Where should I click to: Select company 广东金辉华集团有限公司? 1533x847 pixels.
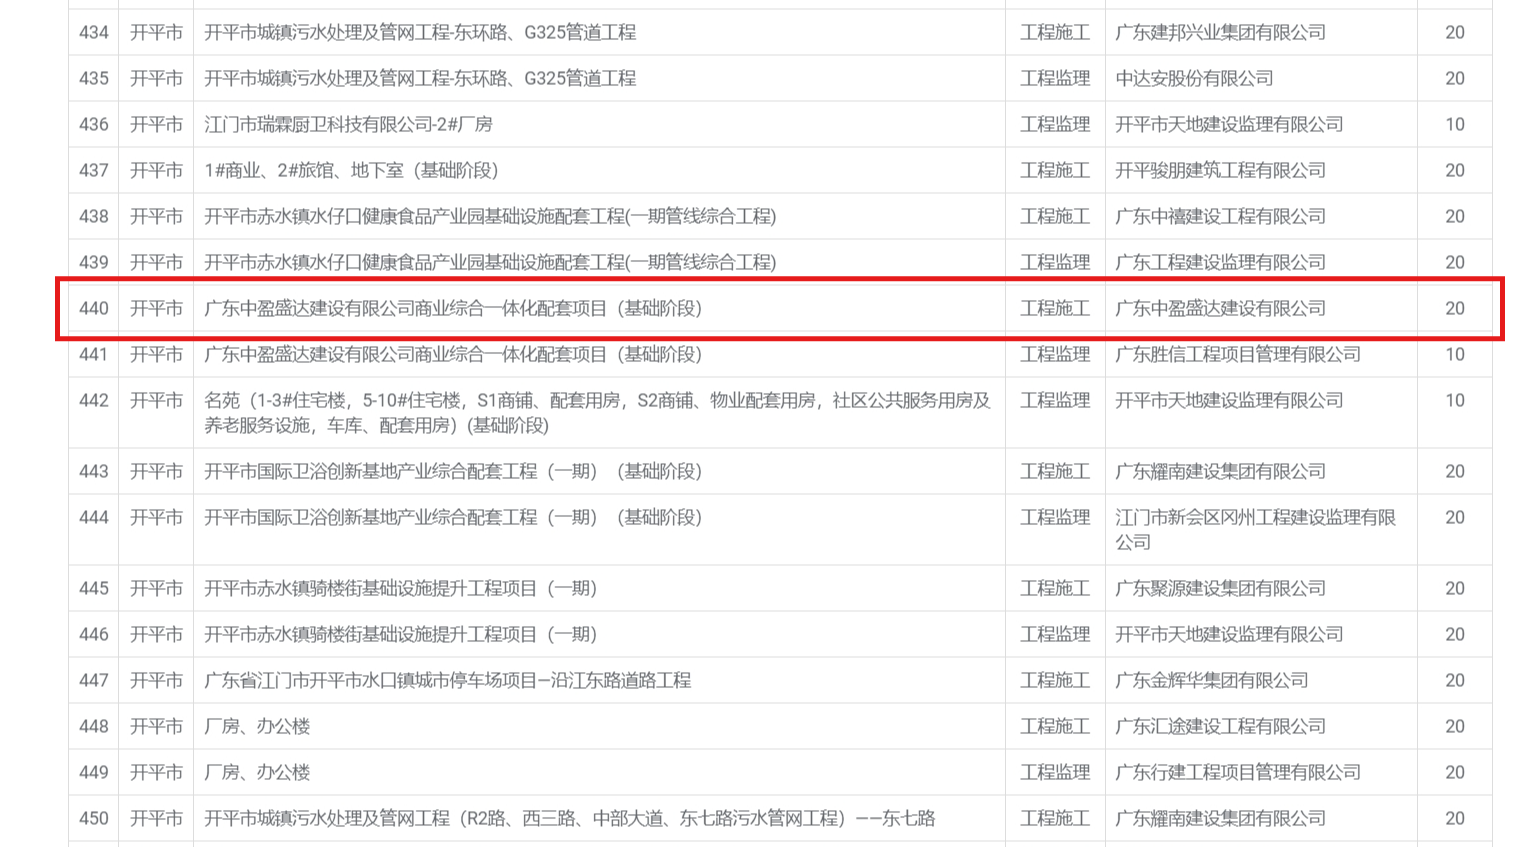pos(1211,681)
